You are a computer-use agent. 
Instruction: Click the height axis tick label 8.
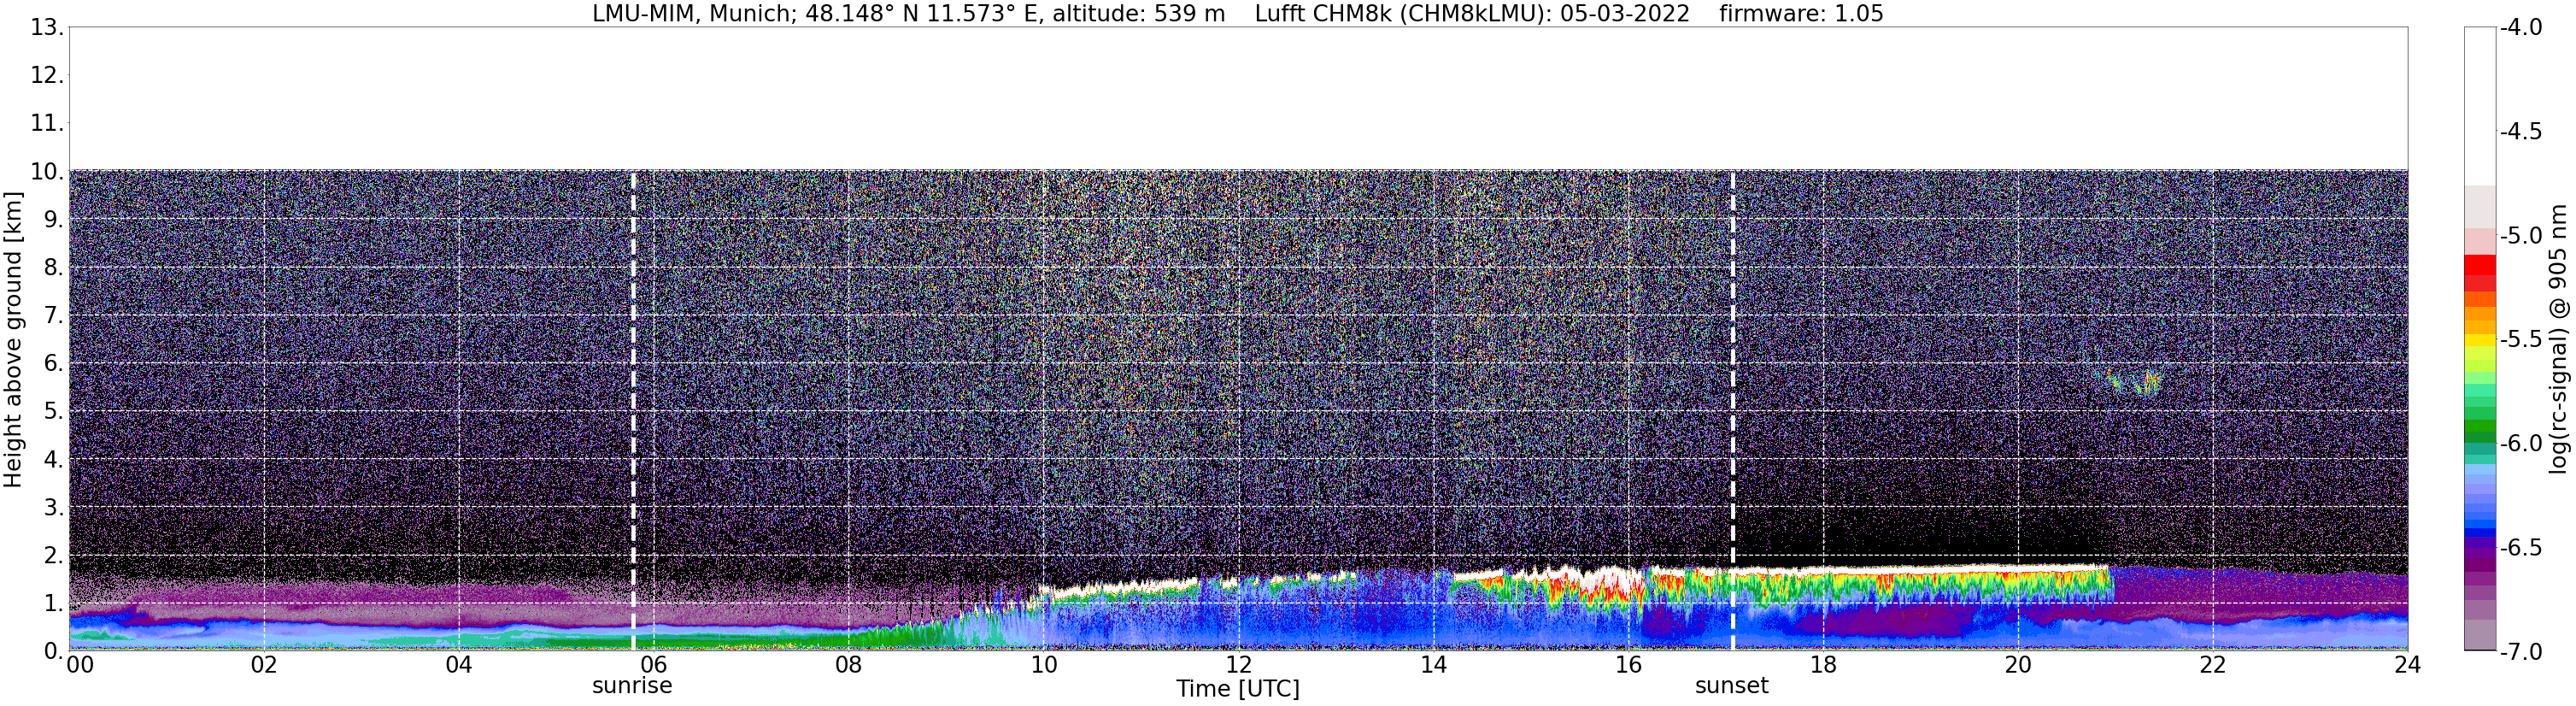coord(53,267)
